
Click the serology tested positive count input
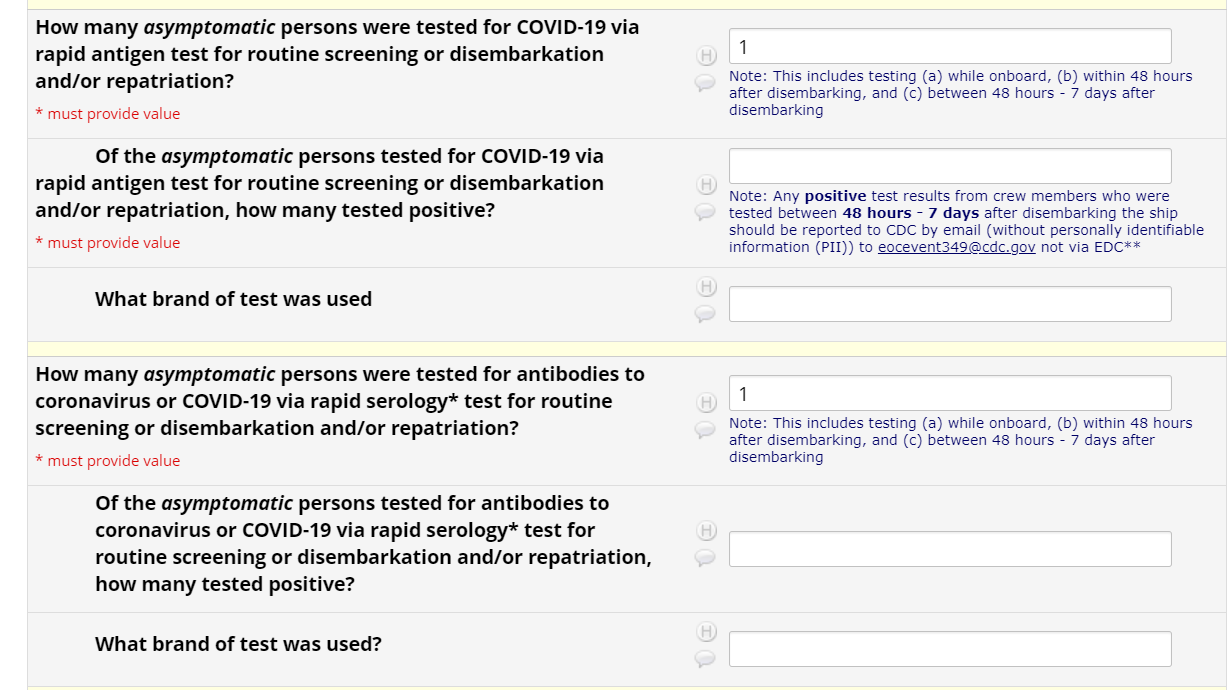click(949, 549)
